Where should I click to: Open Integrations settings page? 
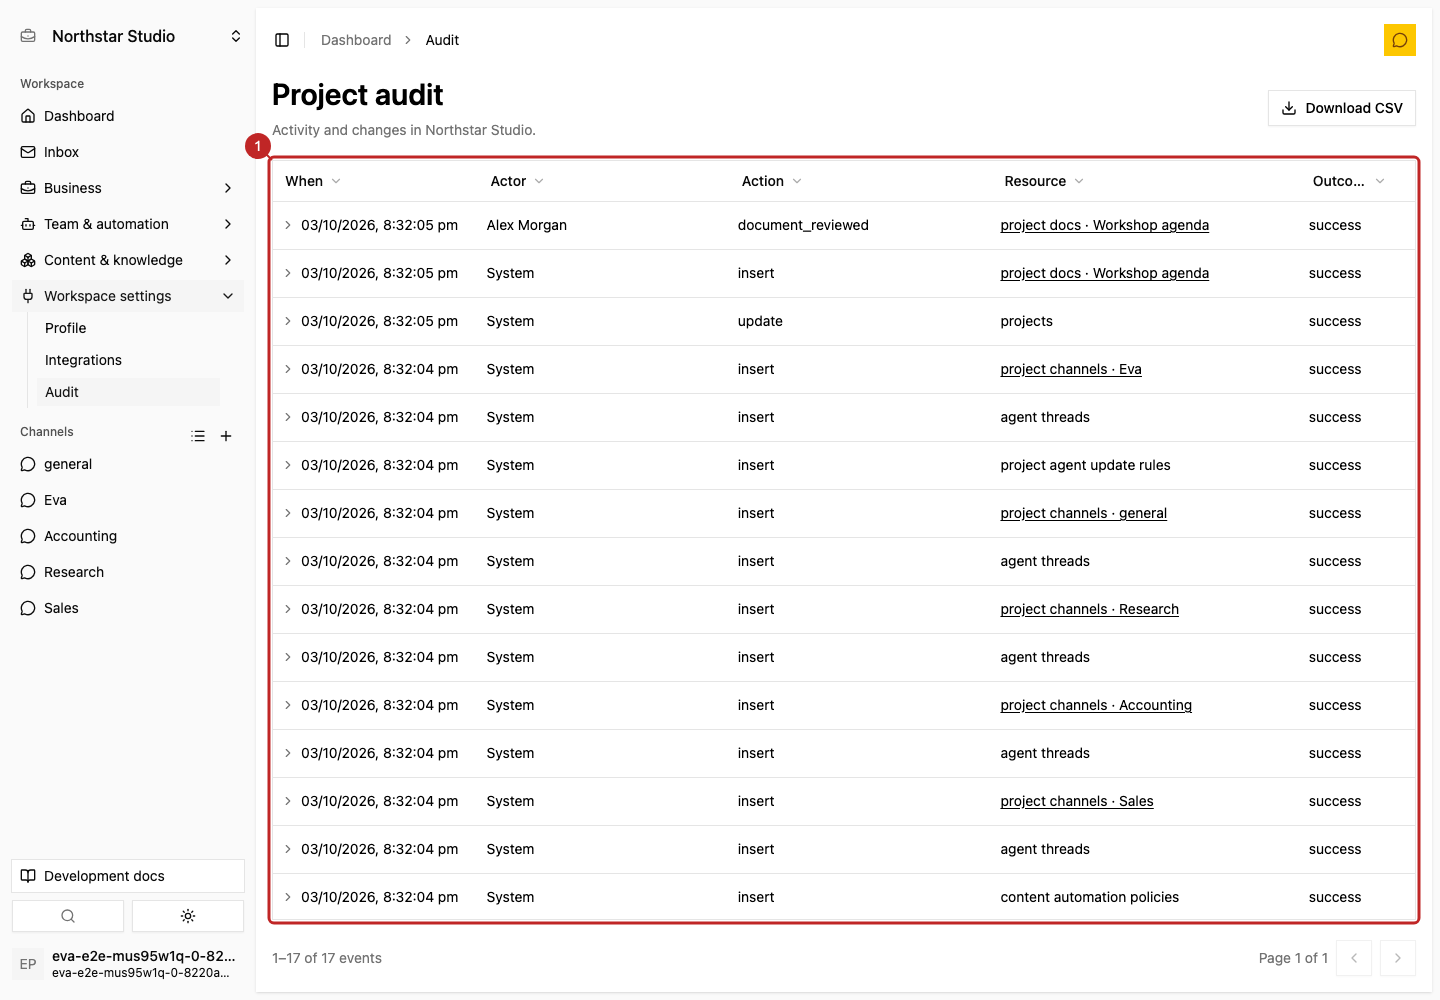pos(128,360)
